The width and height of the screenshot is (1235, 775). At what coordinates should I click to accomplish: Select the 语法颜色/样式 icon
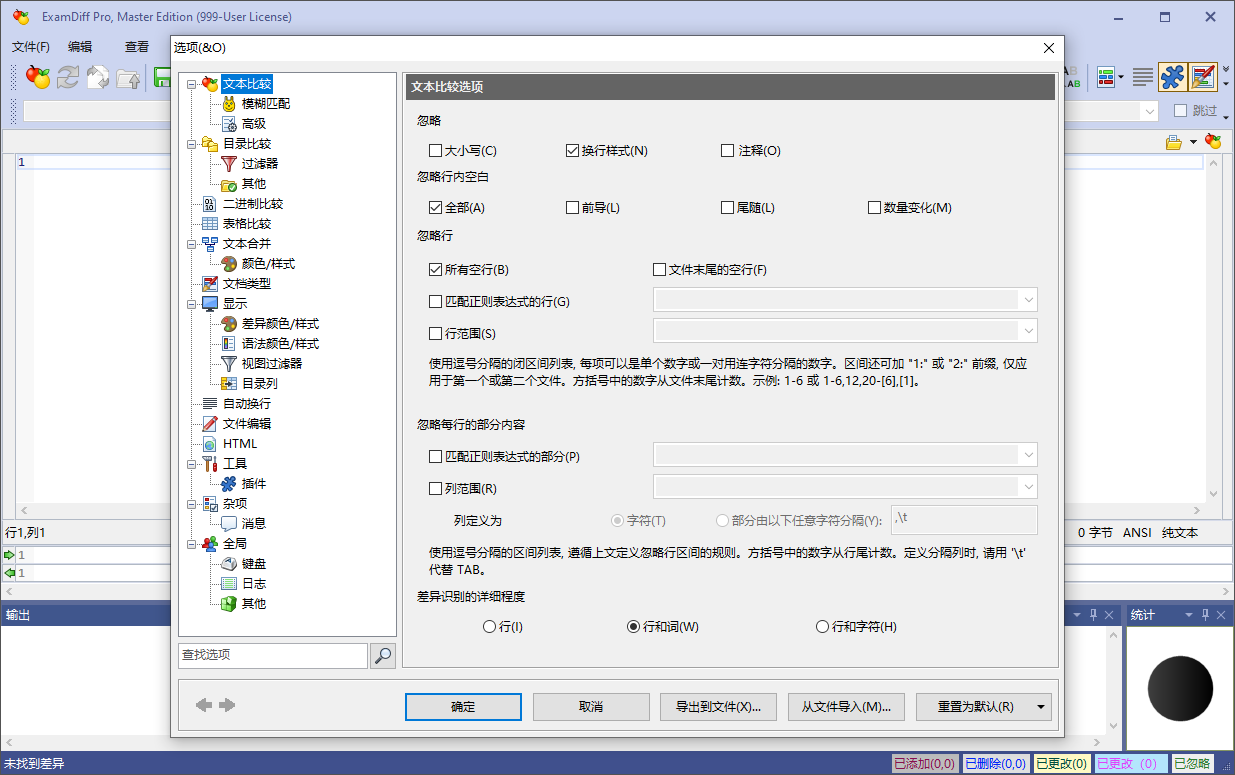click(x=229, y=344)
